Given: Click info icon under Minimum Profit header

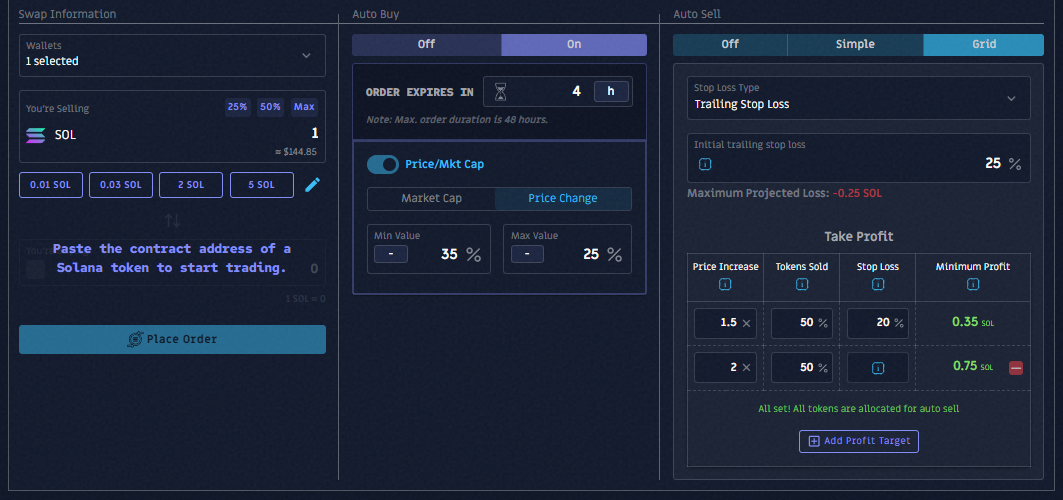Looking at the screenshot, I should coord(973,285).
